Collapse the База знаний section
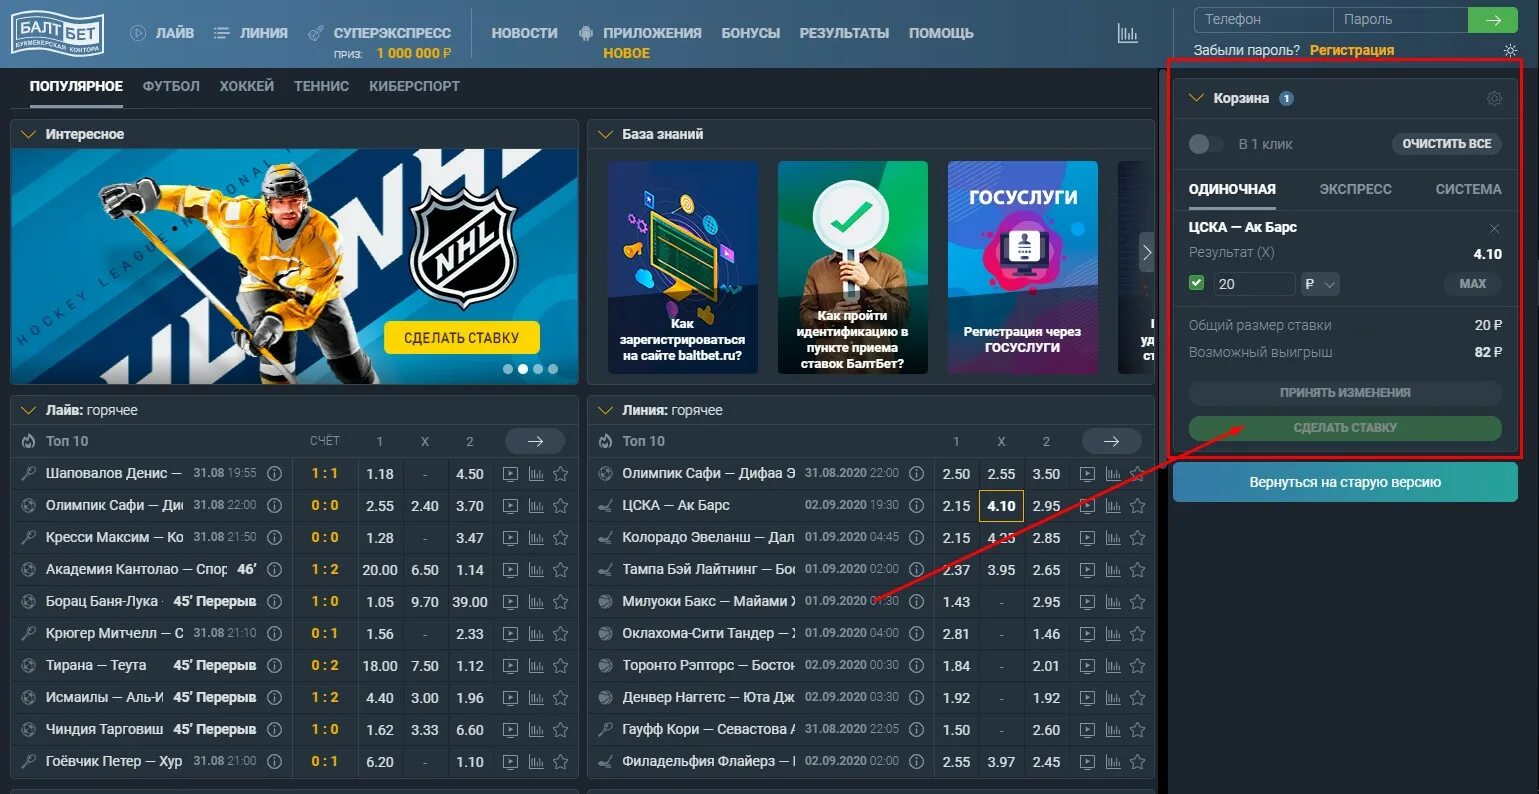The height and width of the screenshot is (794, 1539). (605, 134)
